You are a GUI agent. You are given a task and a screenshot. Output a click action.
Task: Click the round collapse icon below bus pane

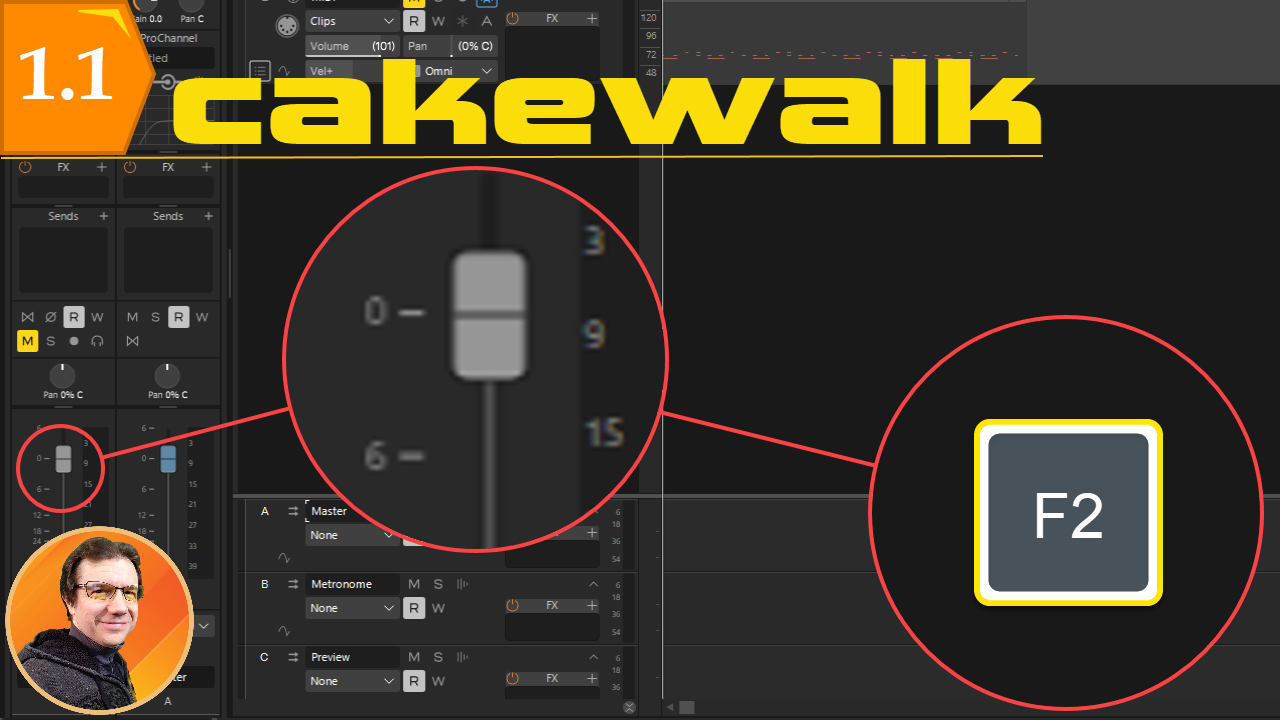[629, 707]
